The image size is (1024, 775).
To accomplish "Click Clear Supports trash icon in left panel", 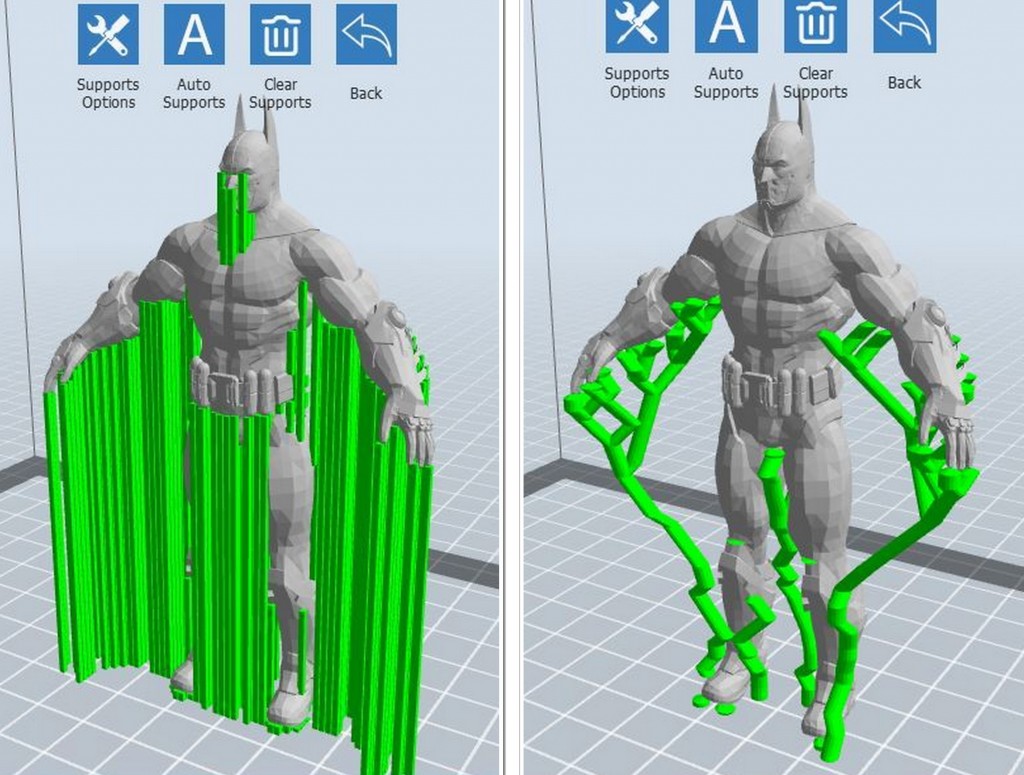I will (280, 34).
